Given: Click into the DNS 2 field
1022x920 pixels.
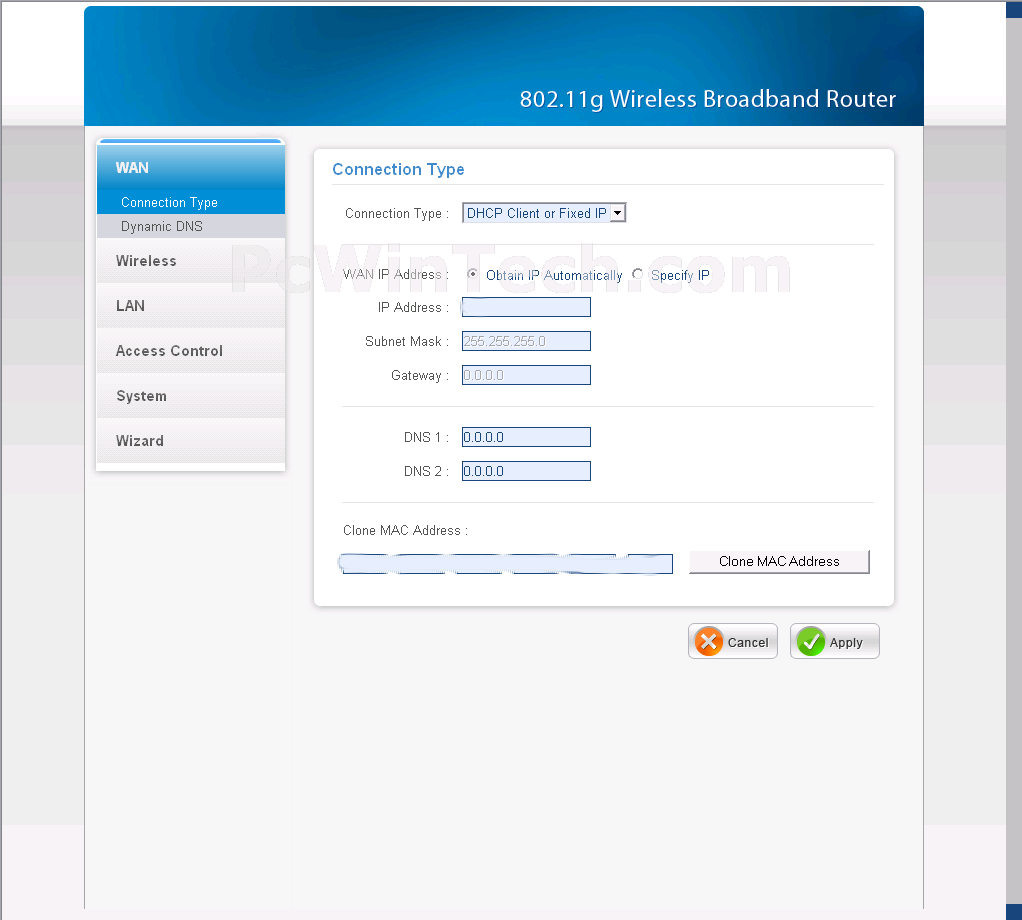Looking at the screenshot, I should (x=526, y=471).
